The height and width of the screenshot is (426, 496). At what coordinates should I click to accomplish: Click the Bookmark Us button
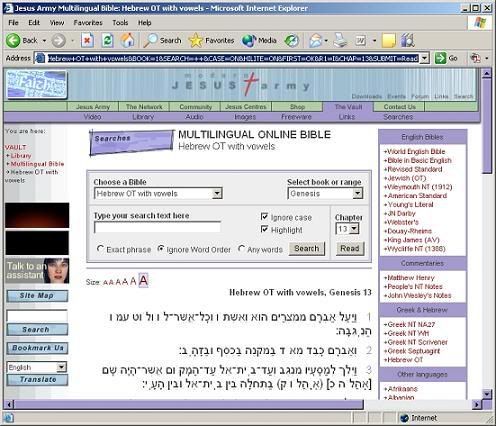pyautogui.click(x=37, y=348)
